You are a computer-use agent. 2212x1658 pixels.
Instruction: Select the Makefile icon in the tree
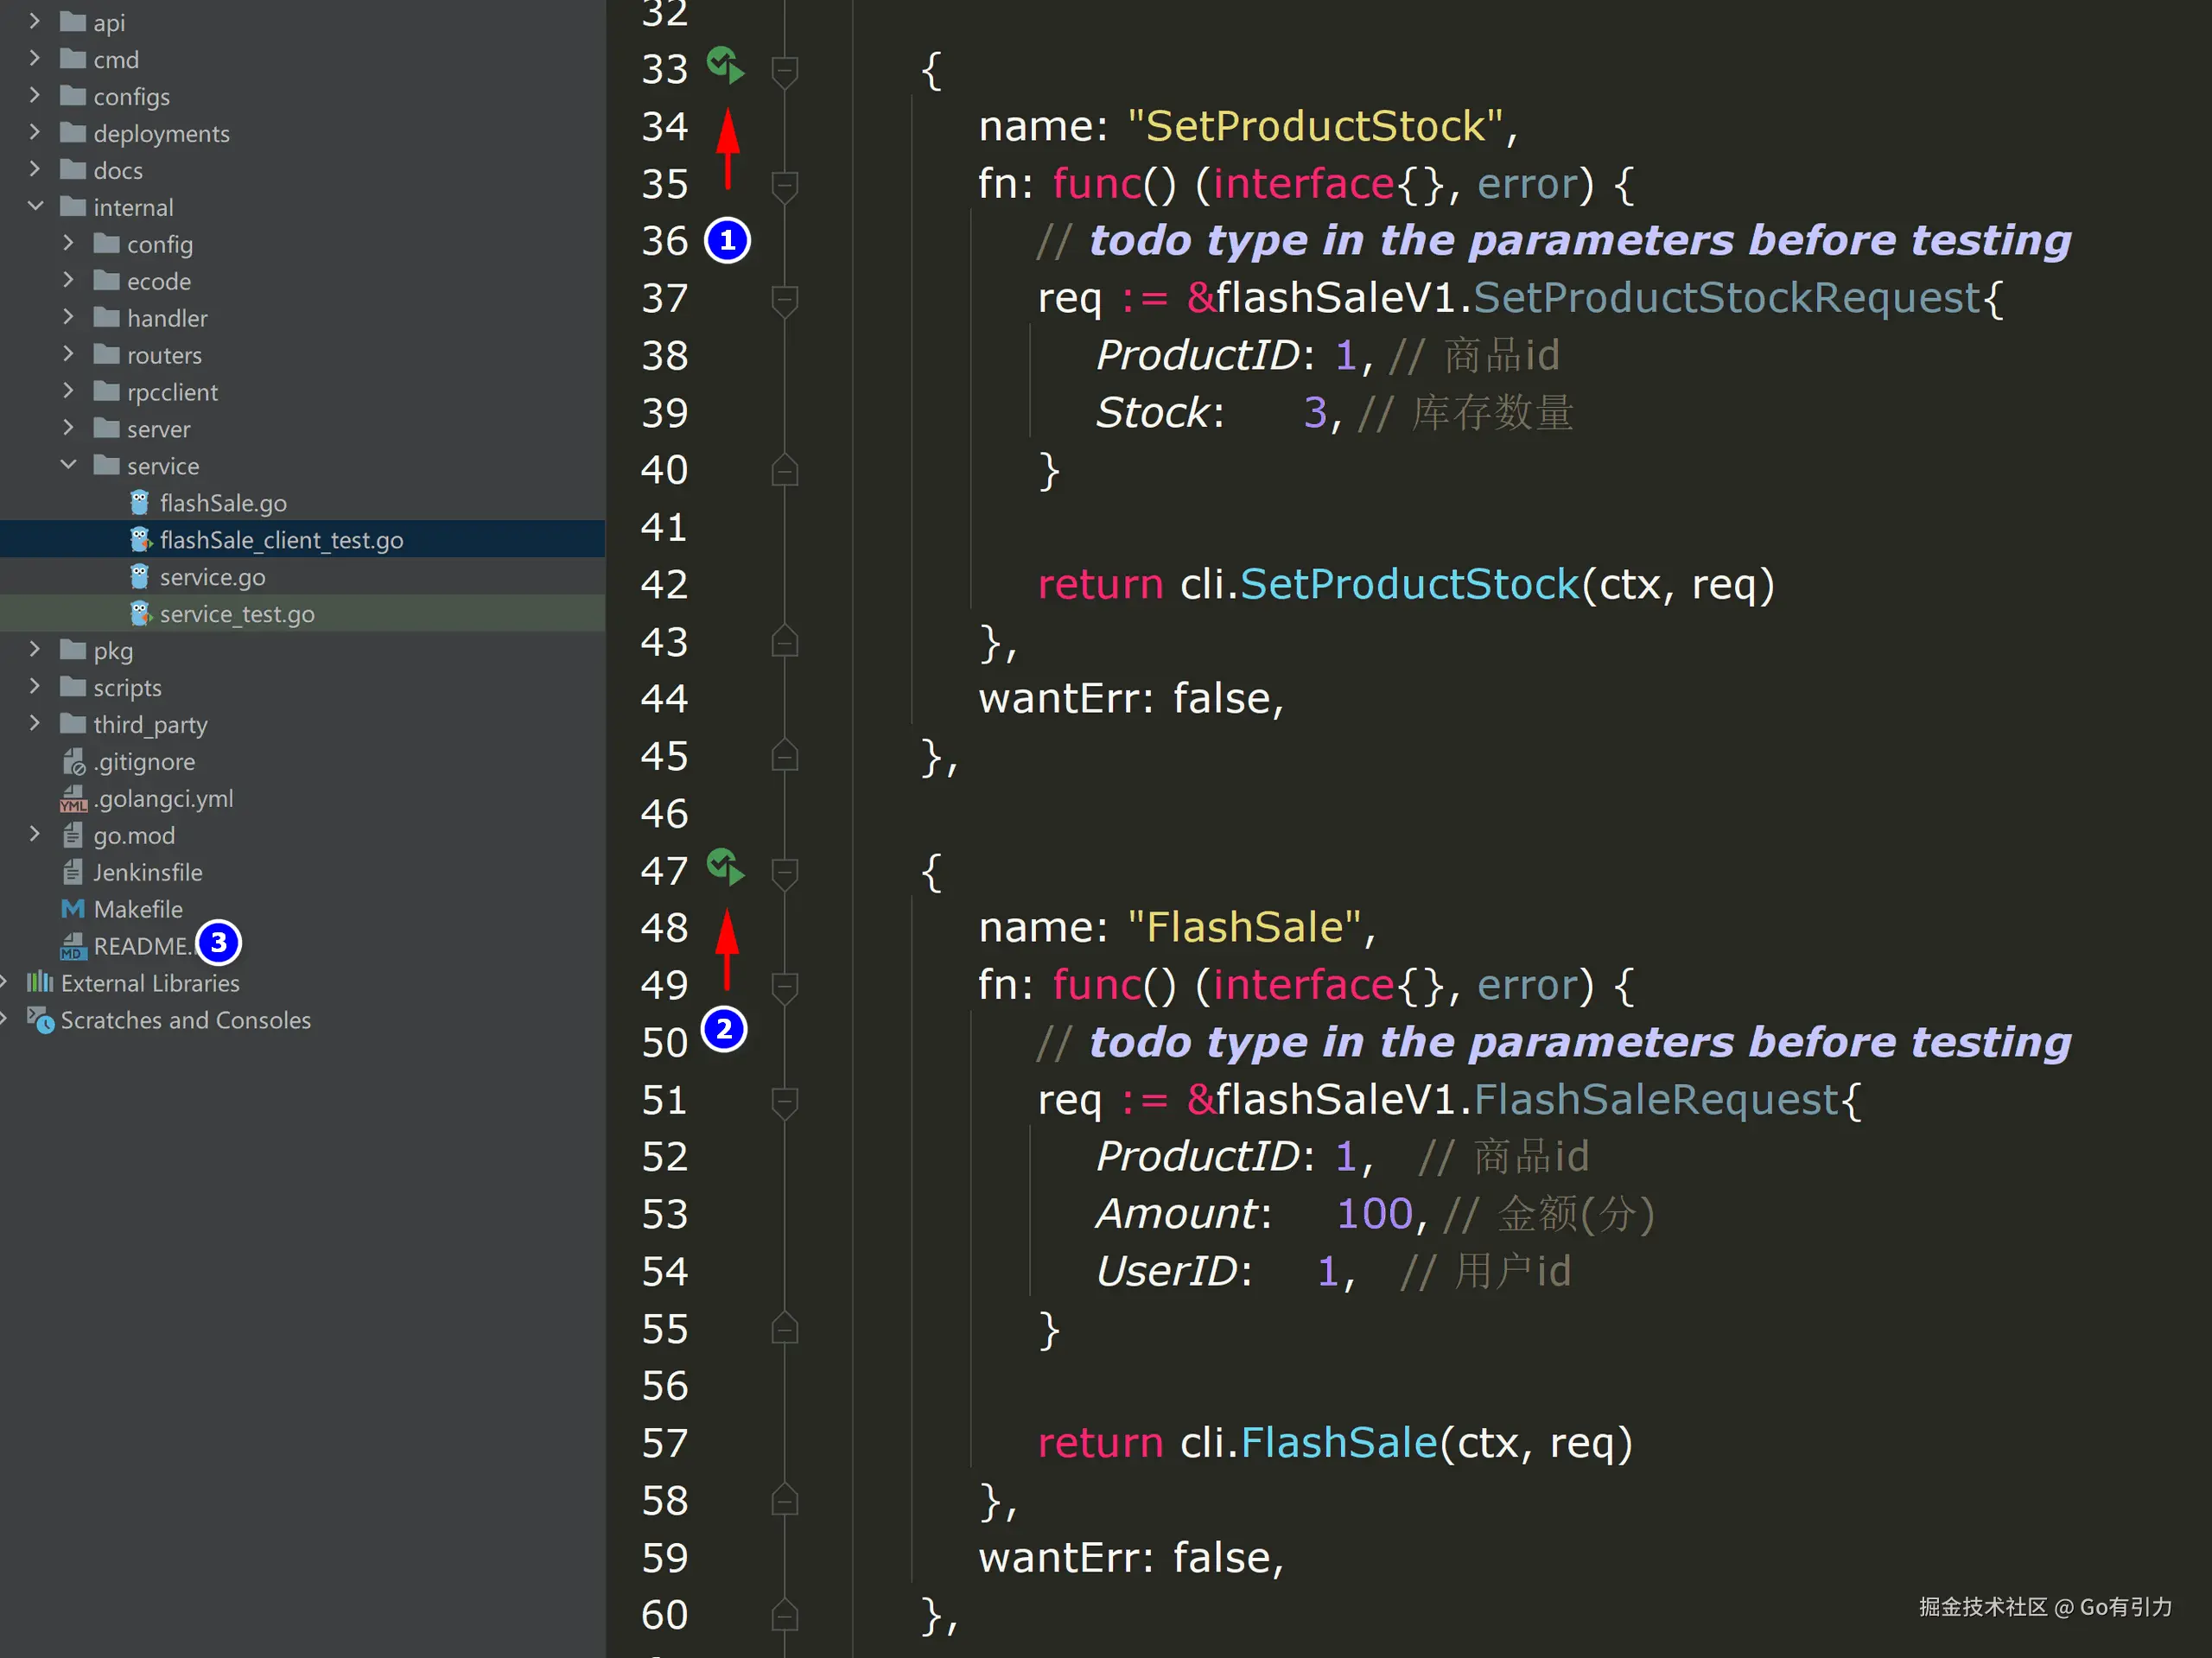73,908
